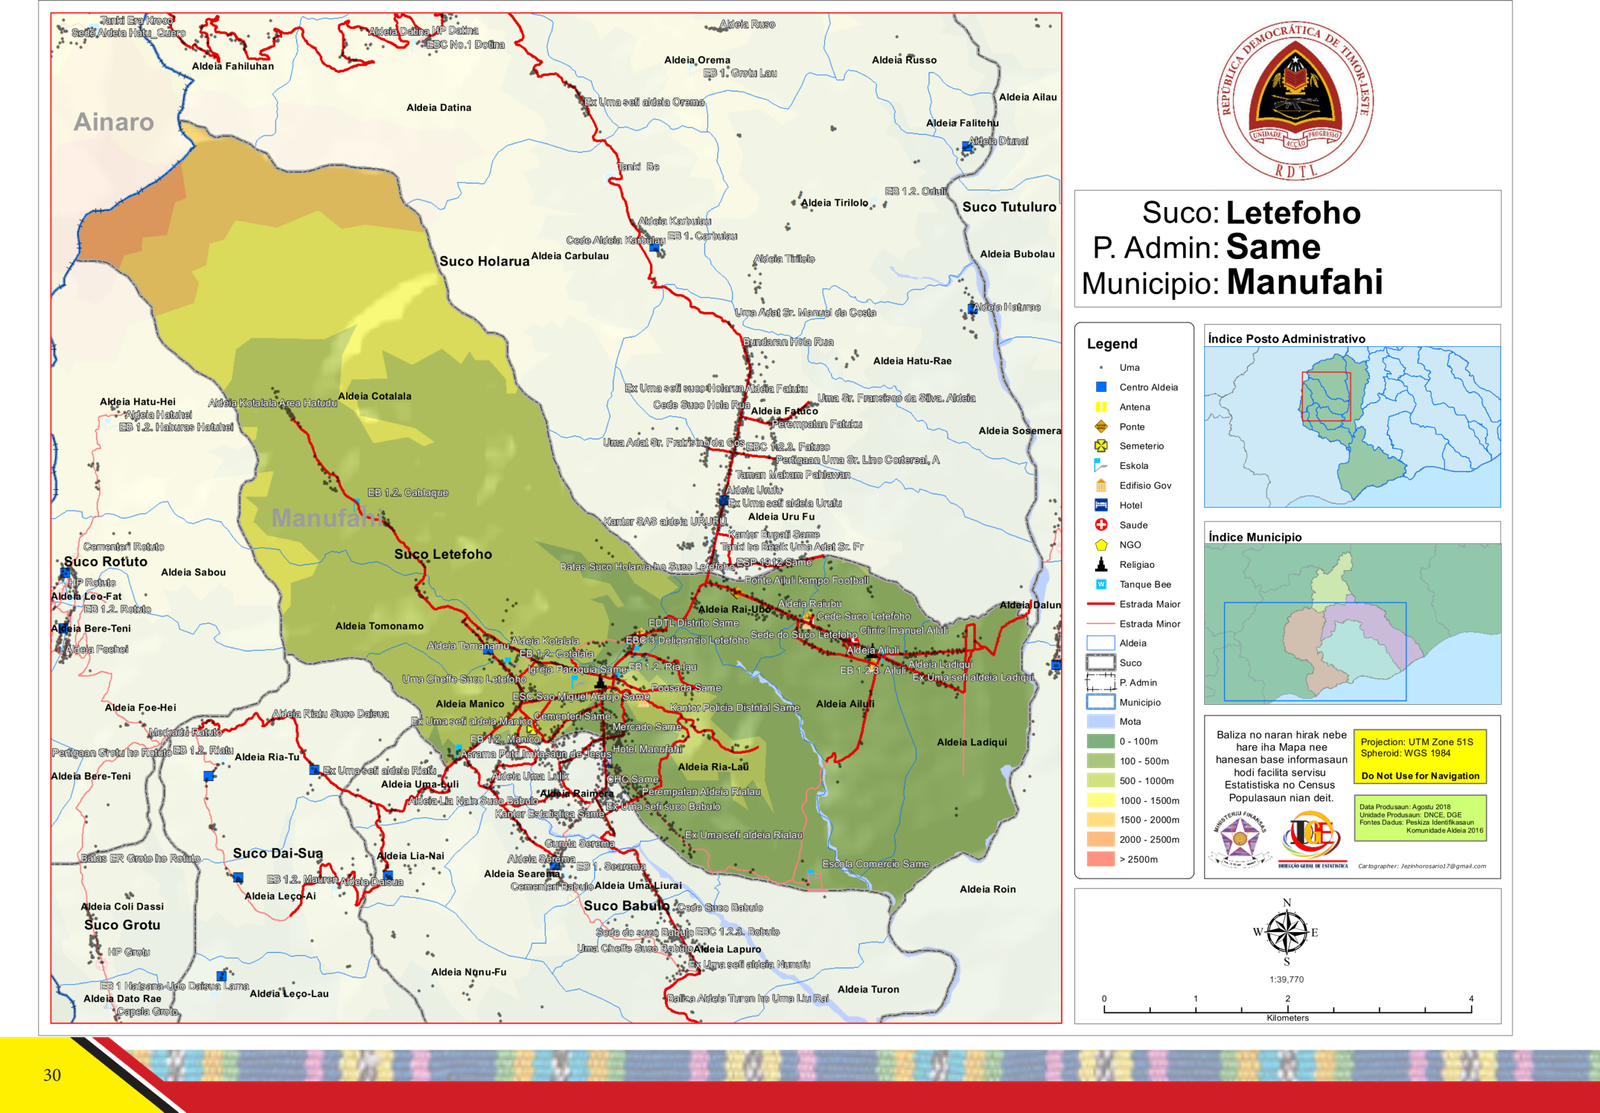Click the salmon red legend swatch
1600x1113 pixels.
tap(1101, 859)
